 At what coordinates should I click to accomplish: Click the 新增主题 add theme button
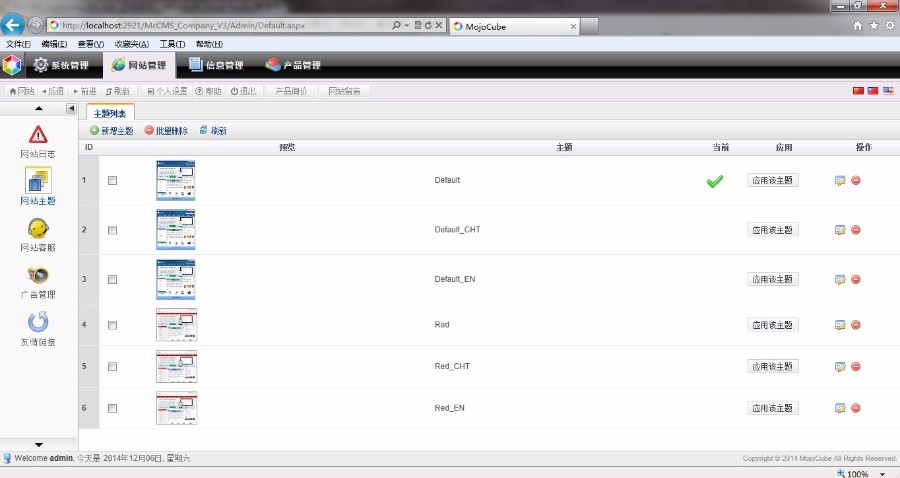[x=111, y=131]
